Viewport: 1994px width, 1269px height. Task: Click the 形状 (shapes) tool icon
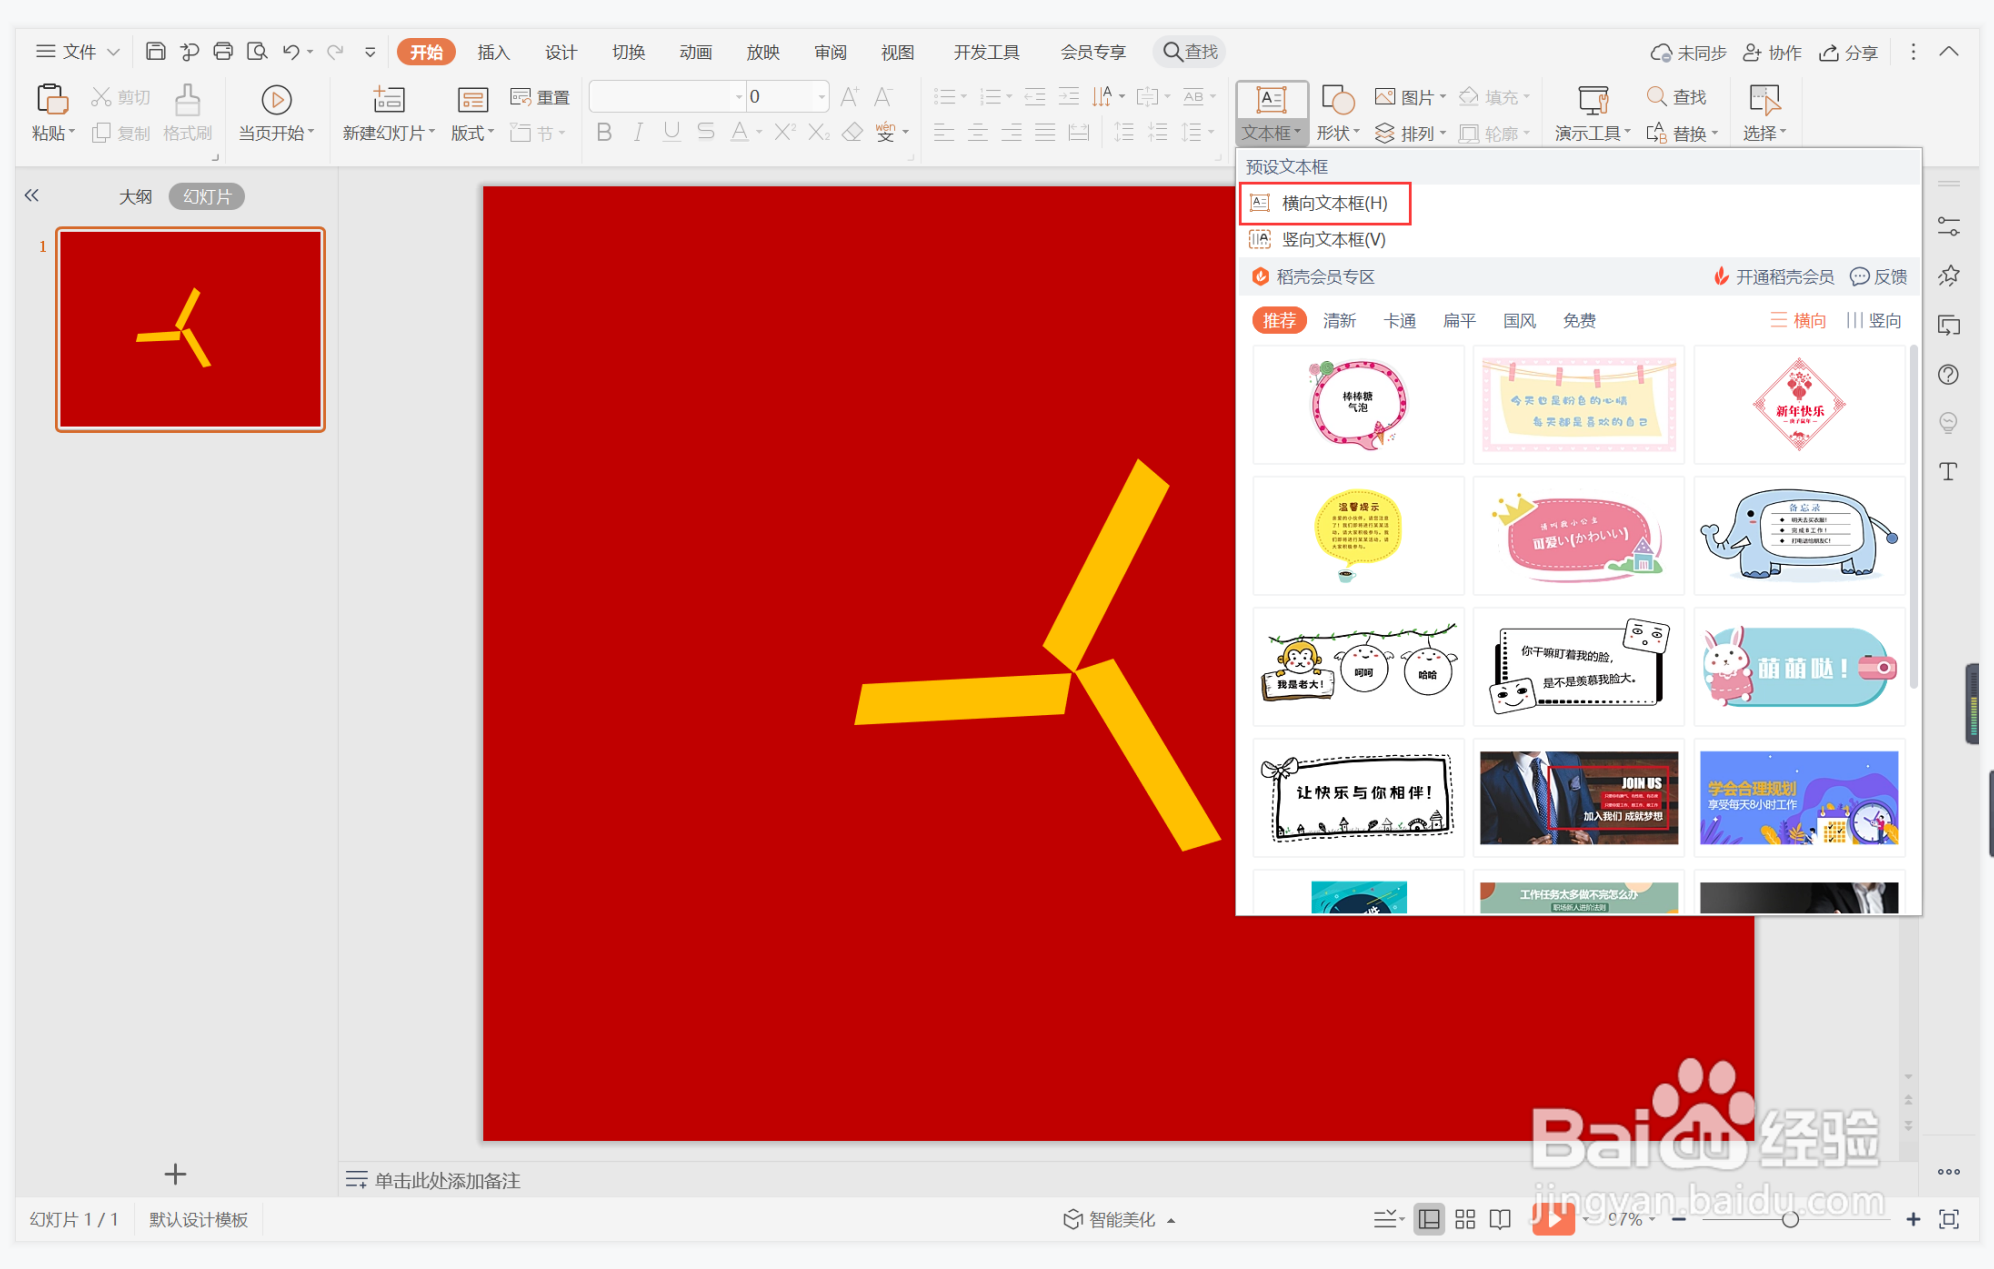[x=1337, y=99]
